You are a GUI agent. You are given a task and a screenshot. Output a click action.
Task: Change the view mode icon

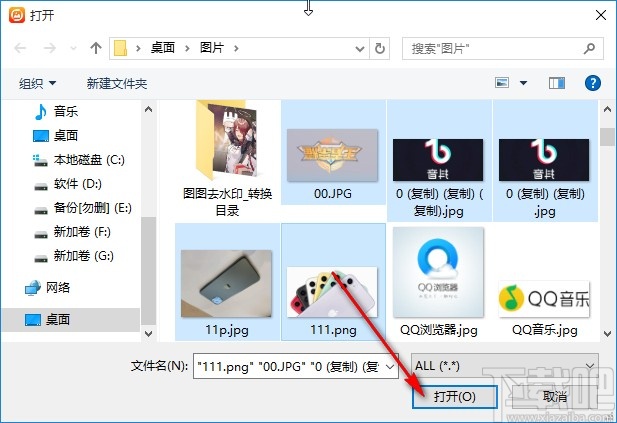(502, 83)
